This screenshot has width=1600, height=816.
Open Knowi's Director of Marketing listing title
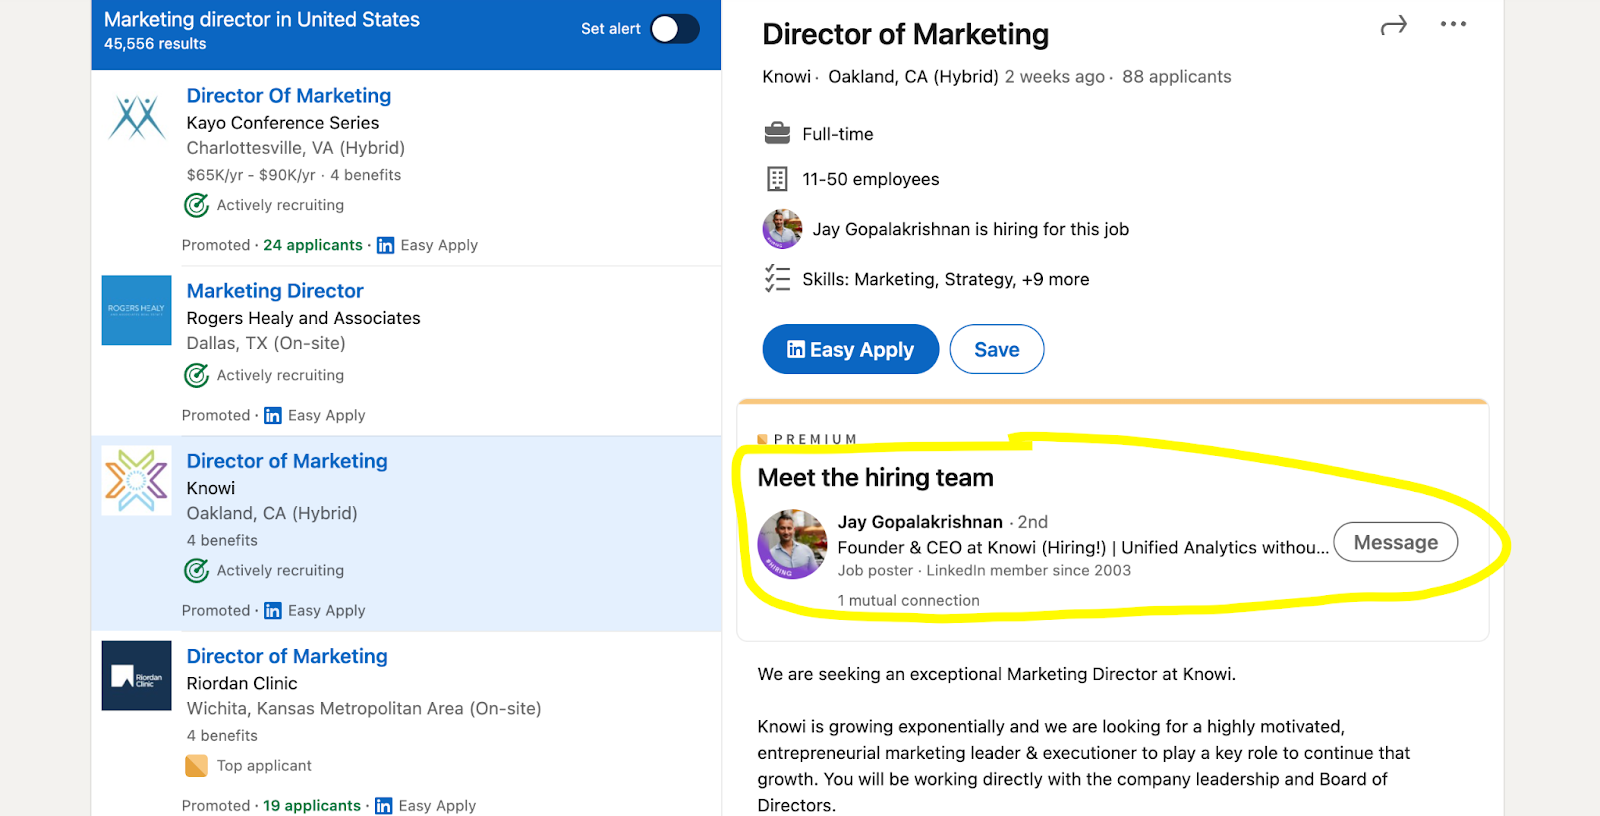(287, 461)
